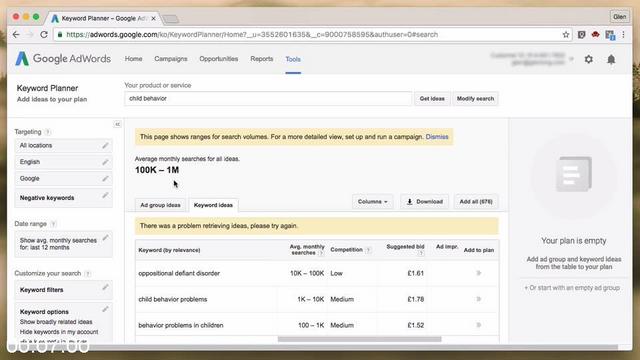Add behavior problems in children to plan
Screen dimensions: 640x360
pyautogui.click(x=479, y=325)
